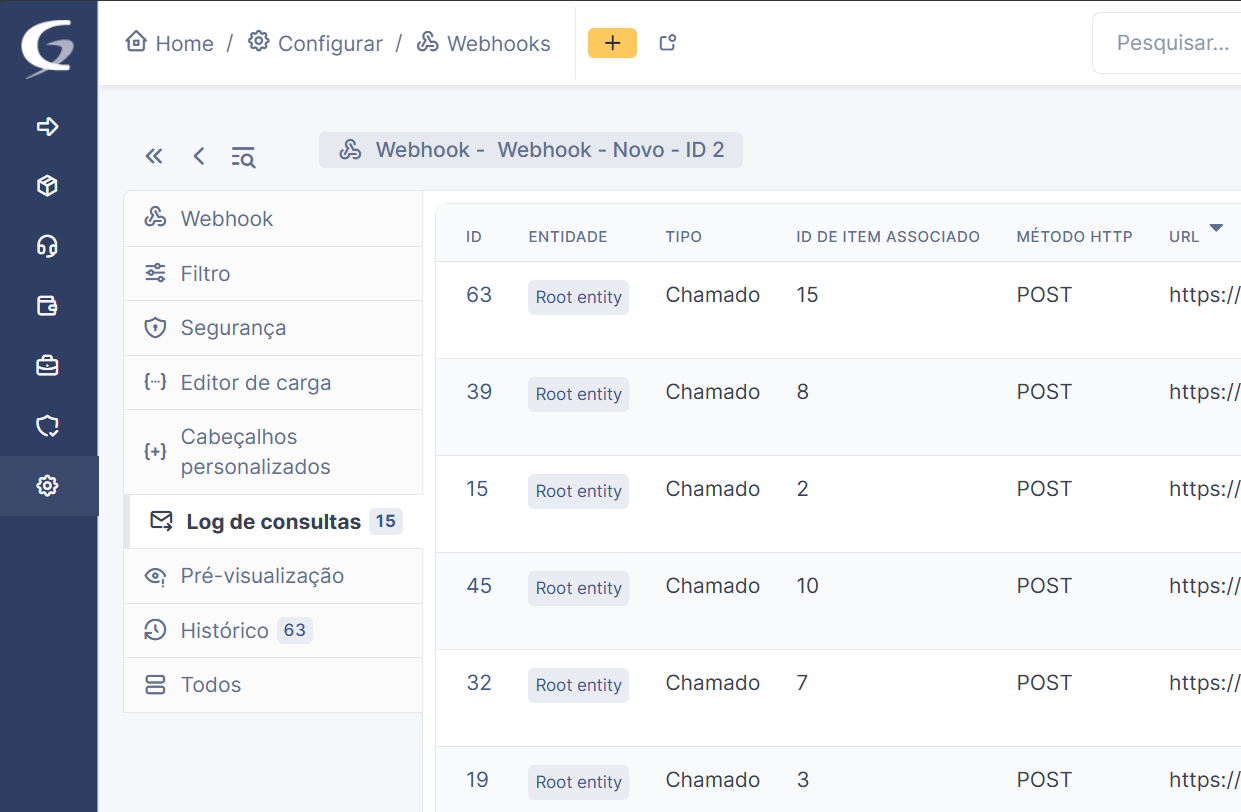Click the search list icon
Image resolution: width=1241 pixels, height=812 pixels.
(243, 156)
